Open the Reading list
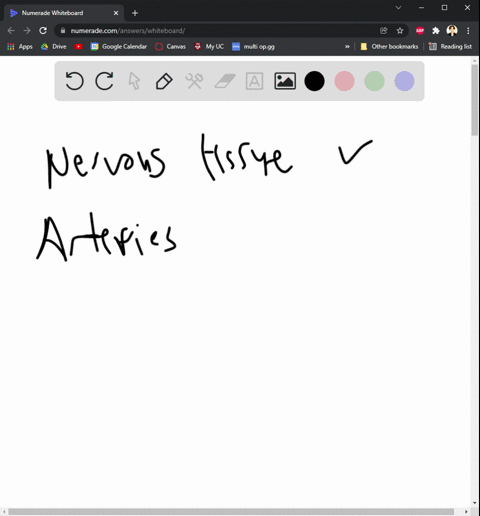Image resolution: width=480 pixels, height=516 pixels. tap(450, 47)
